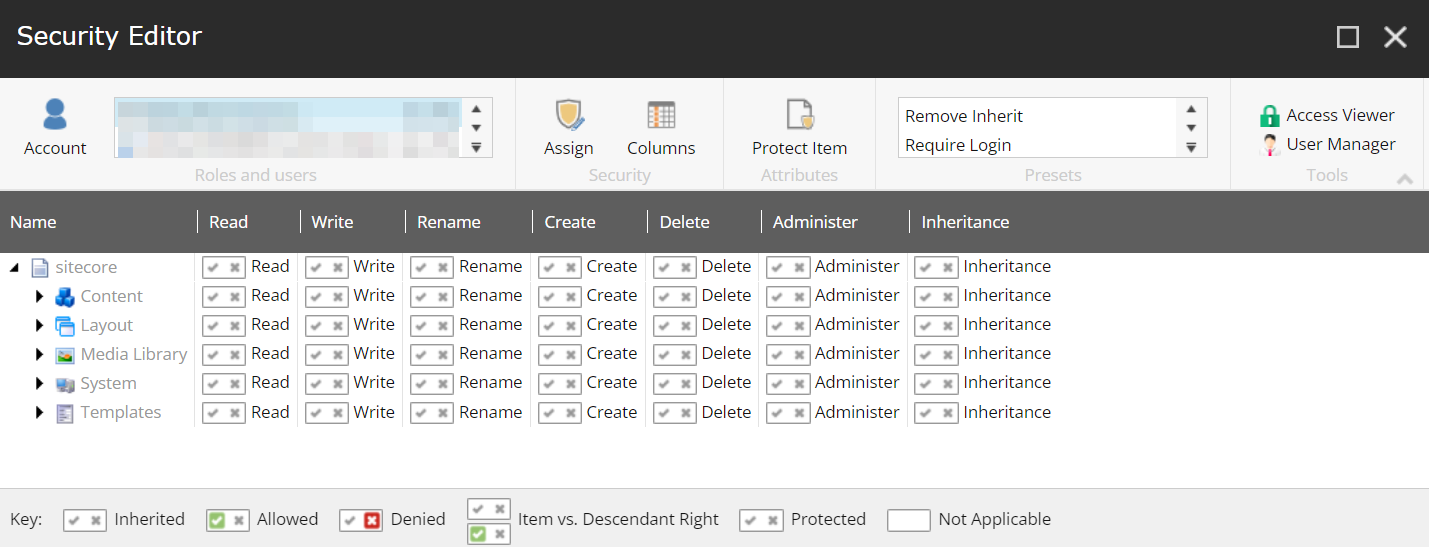Deny Inheritance on the Media Library row

(x=947, y=354)
